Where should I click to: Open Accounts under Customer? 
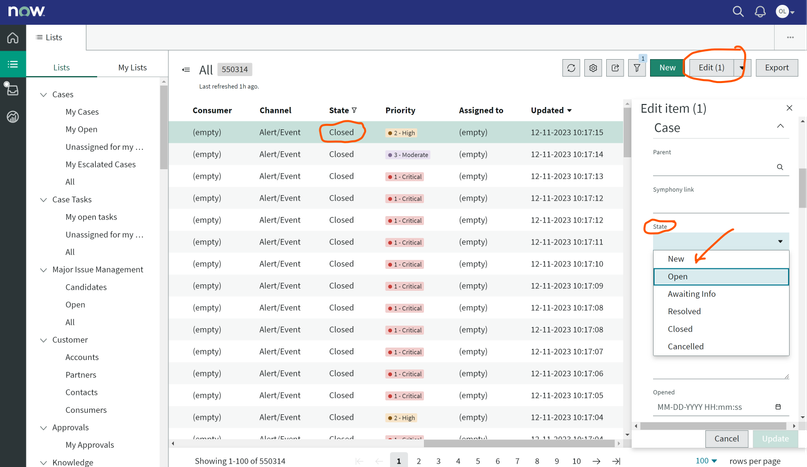tap(82, 357)
